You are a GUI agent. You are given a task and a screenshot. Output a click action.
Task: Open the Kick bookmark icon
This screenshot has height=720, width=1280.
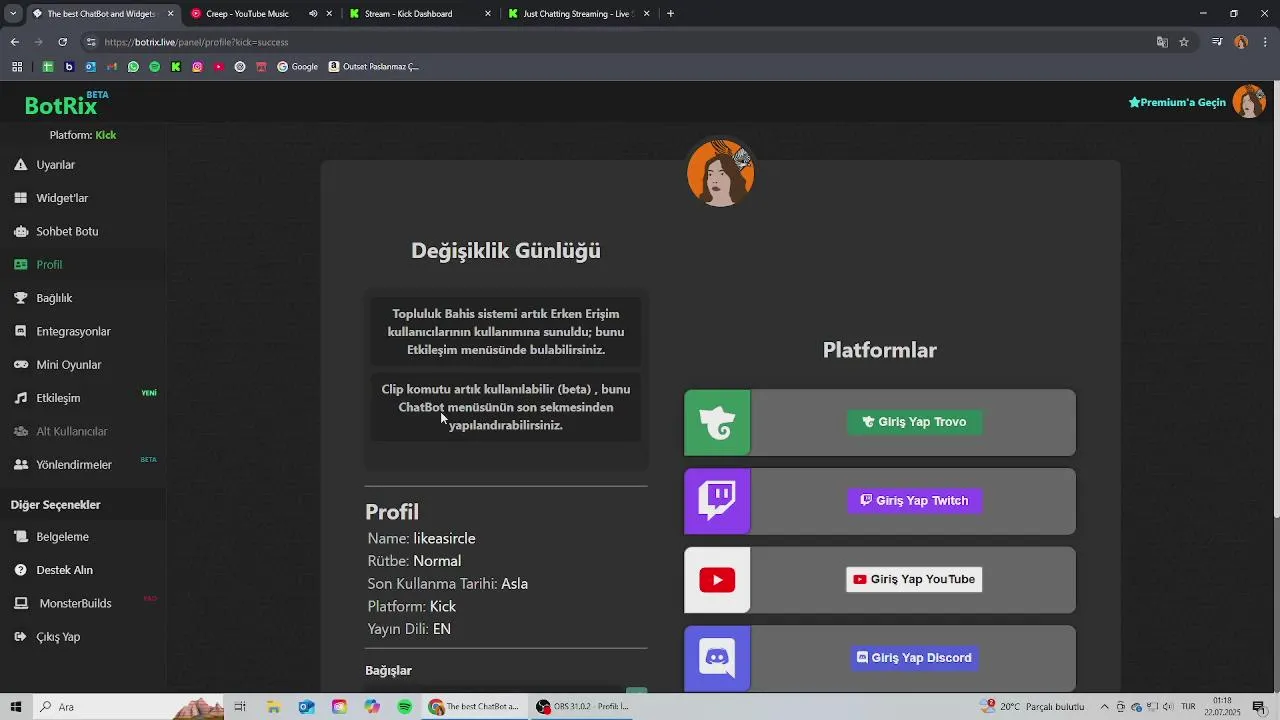(x=176, y=67)
